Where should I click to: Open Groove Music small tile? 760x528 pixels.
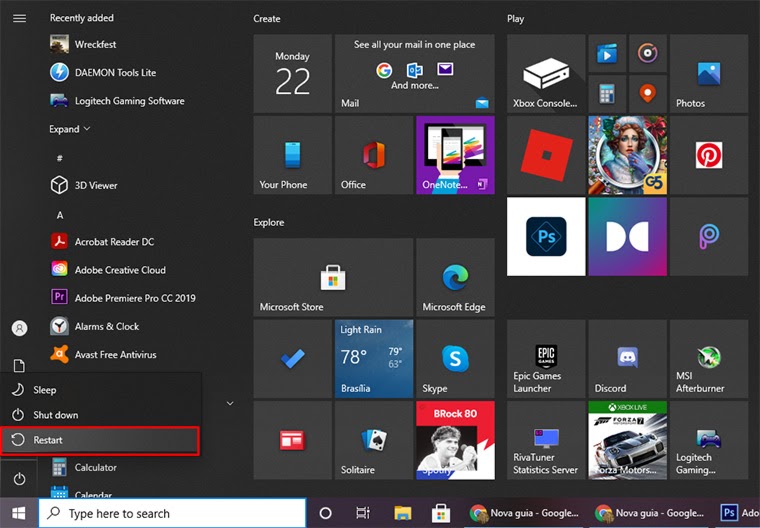(648, 53)
